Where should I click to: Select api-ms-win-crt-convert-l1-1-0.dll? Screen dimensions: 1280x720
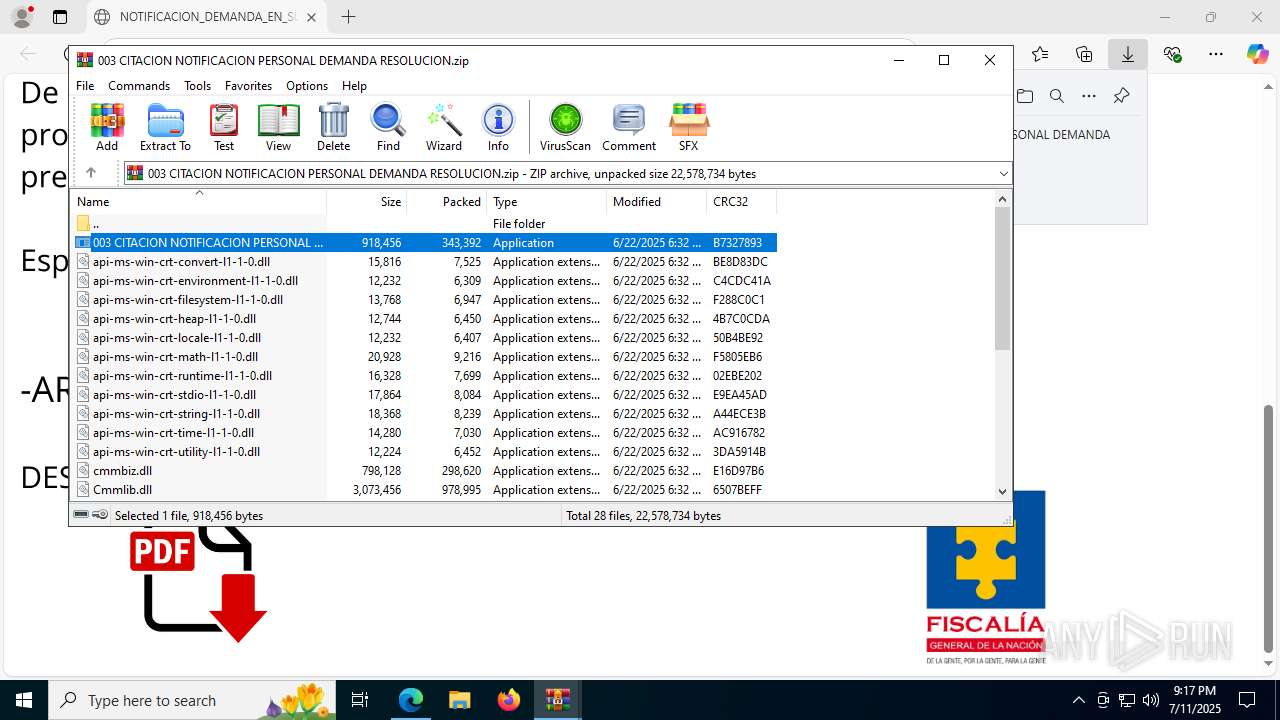click(x=425, y=261)
